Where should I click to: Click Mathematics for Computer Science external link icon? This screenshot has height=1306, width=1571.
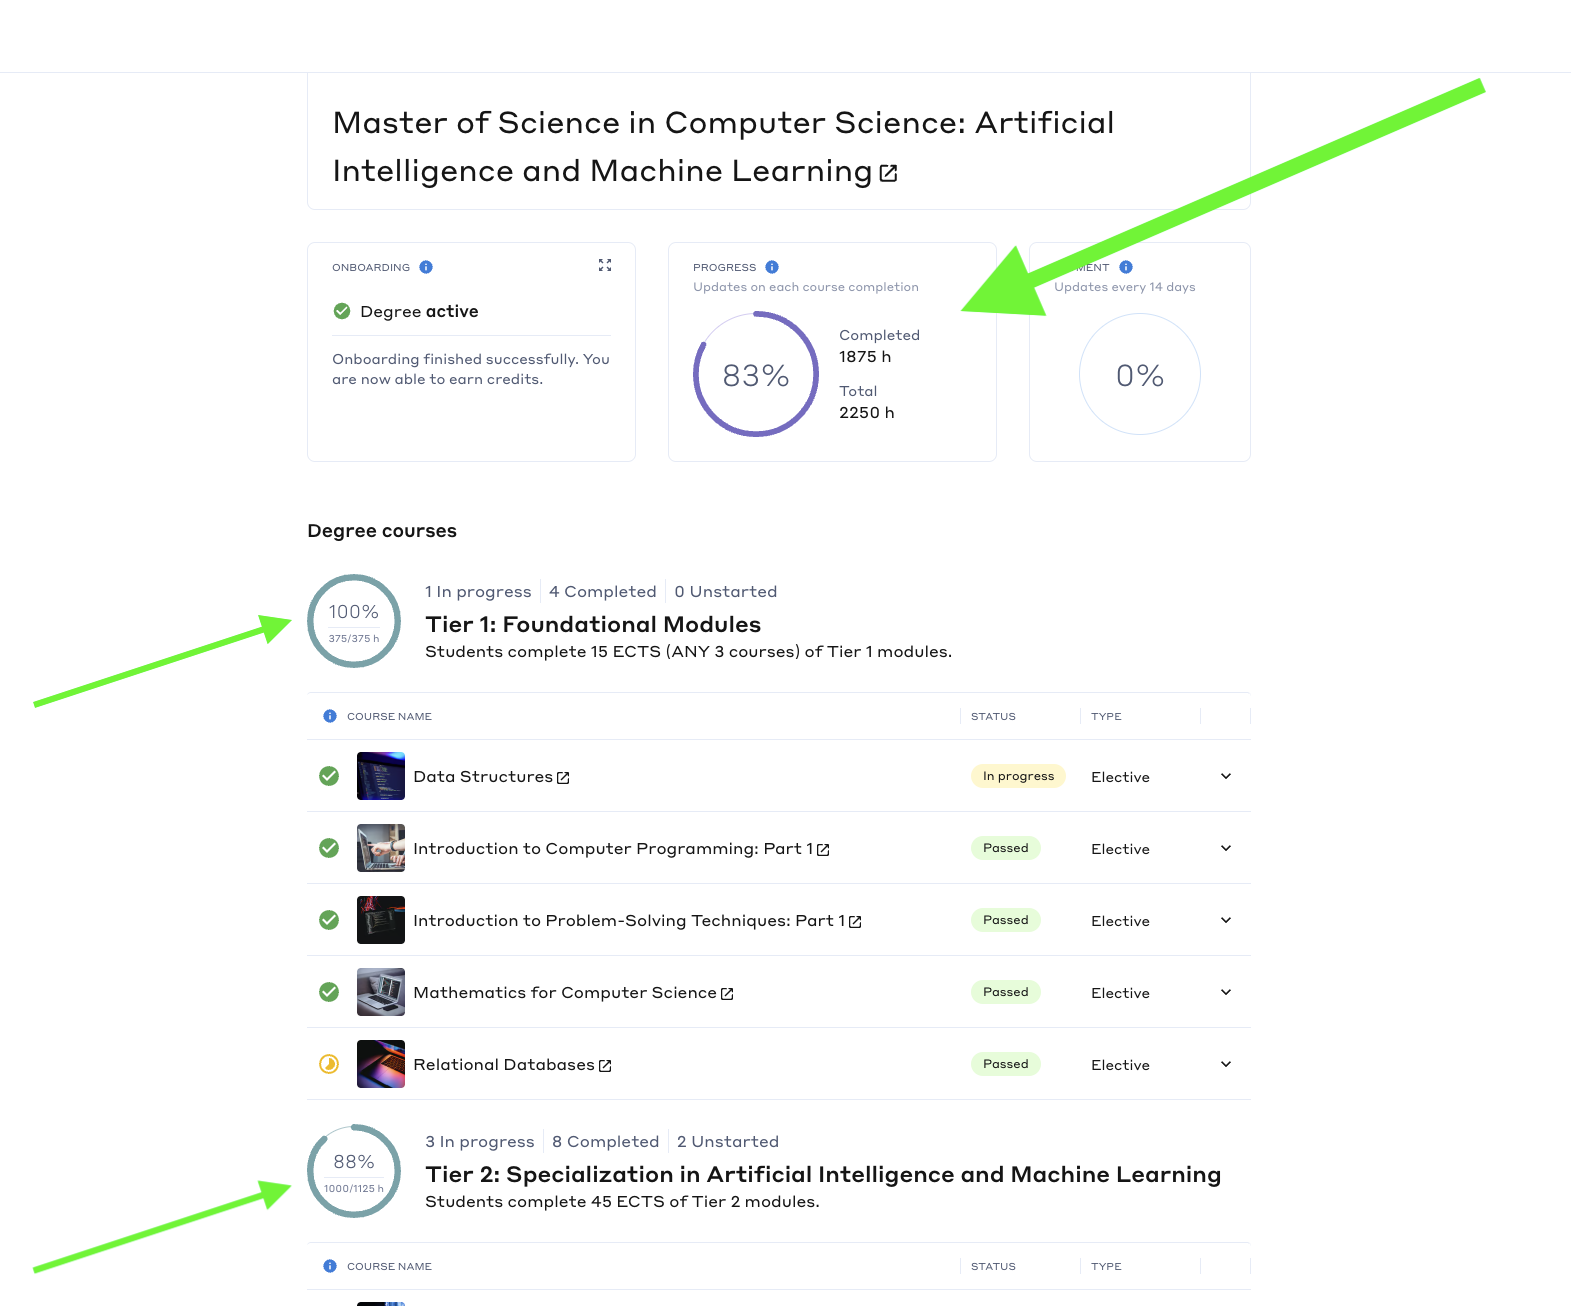pos(727,994)
